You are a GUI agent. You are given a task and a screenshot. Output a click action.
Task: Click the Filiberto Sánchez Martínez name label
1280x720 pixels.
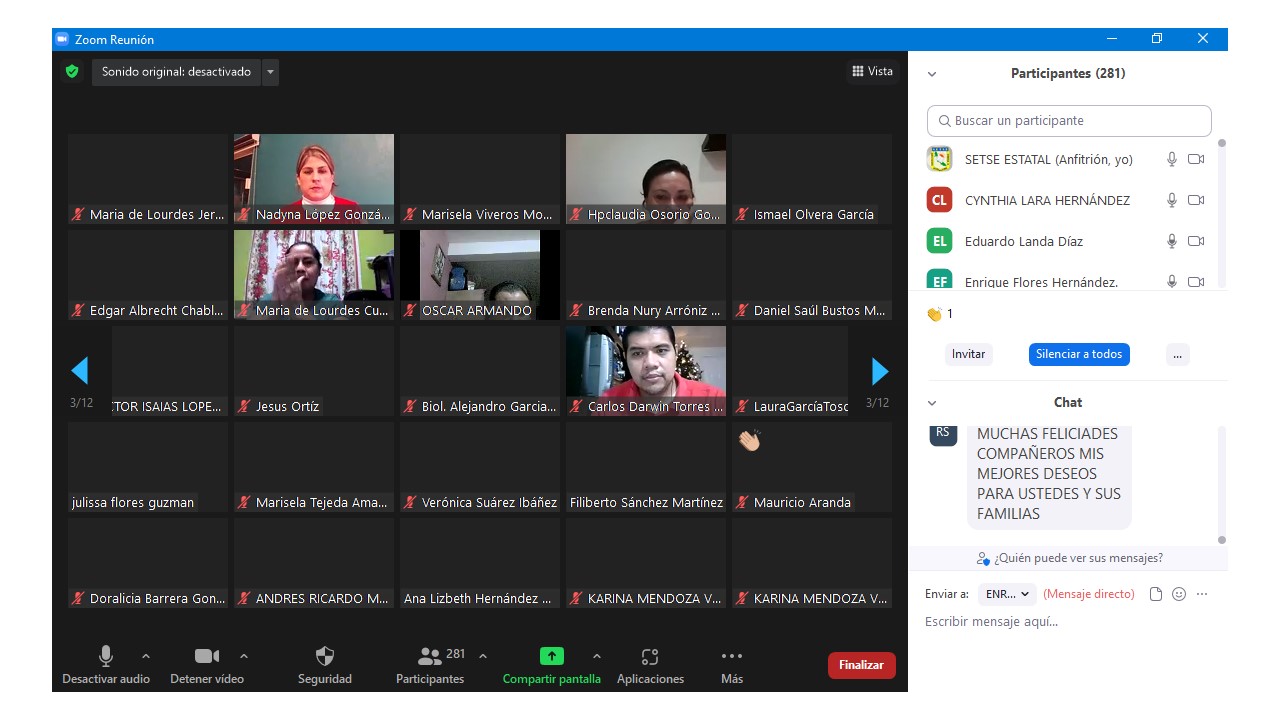coord(646,503)
